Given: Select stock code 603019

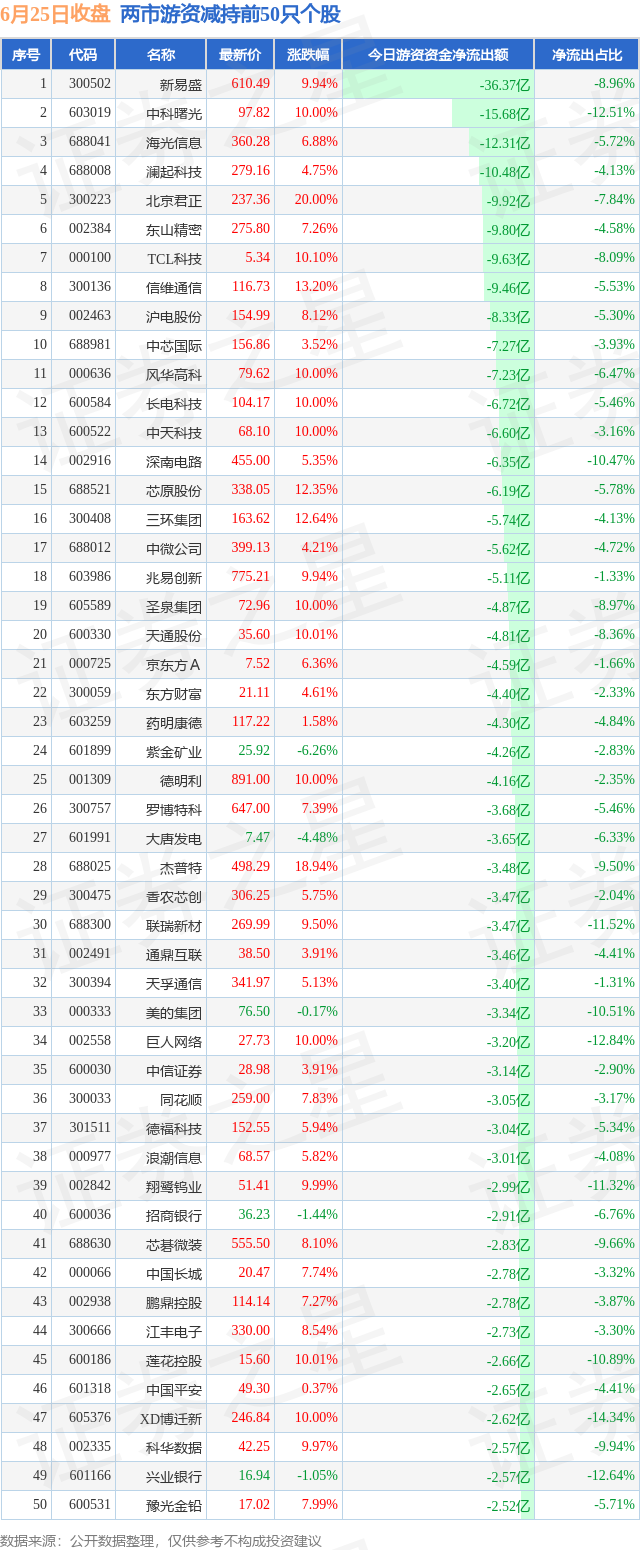Looking at the screenshot, I should pyautogui.click(x=91, y=114).
